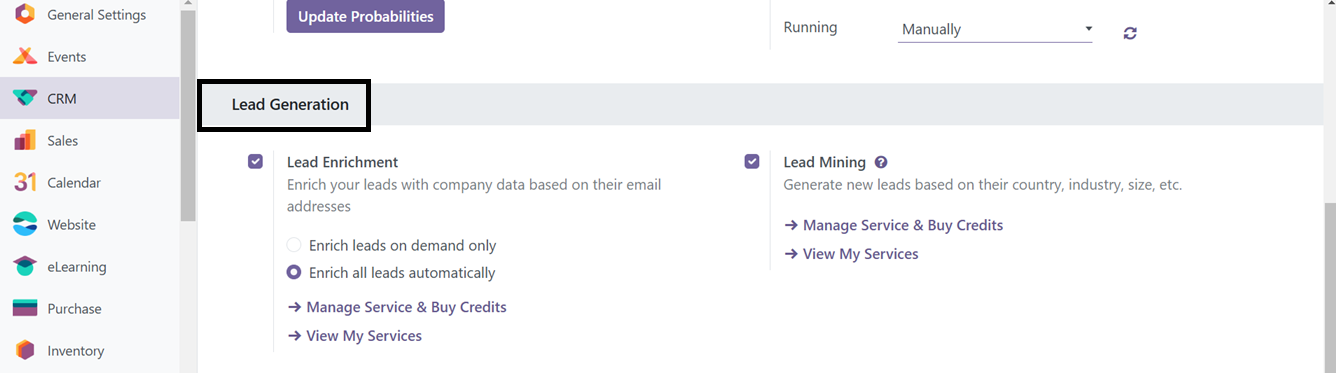
Task: Click the sidebar vertical scrollbar
Action: click(x=188, y=110)
